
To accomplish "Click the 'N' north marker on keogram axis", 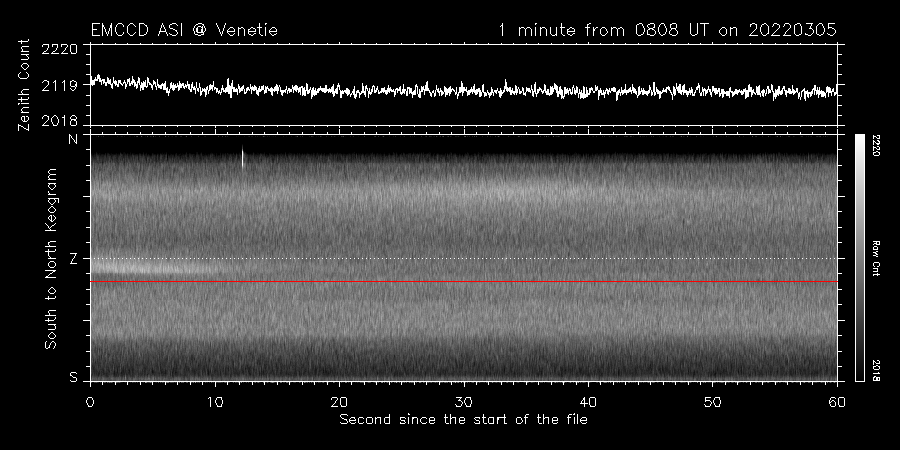I will (x=73, y=139).
